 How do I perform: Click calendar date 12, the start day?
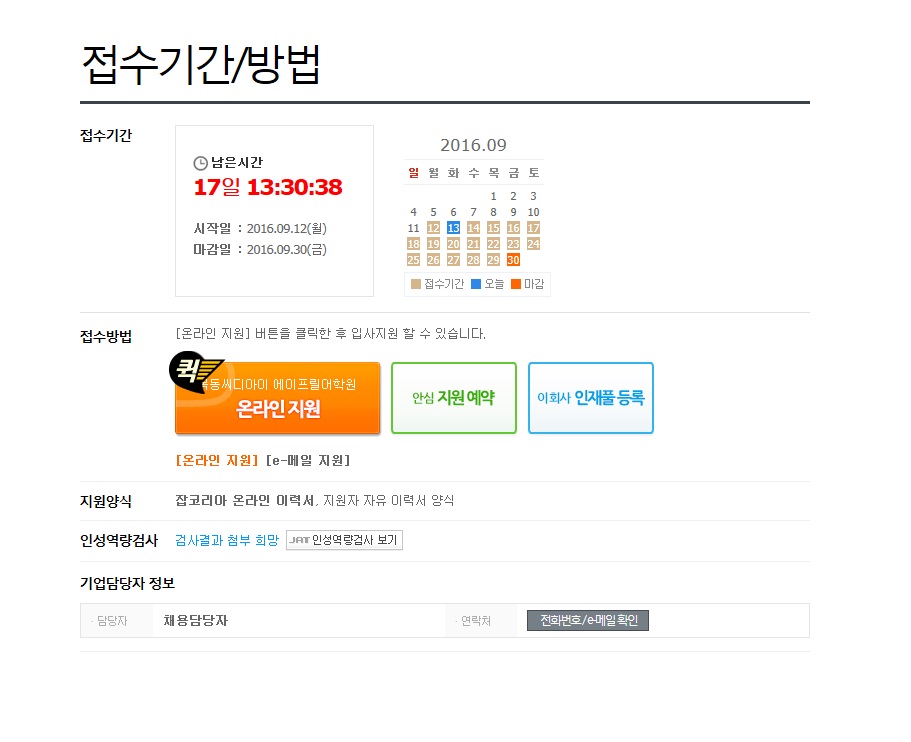[433, 228]
